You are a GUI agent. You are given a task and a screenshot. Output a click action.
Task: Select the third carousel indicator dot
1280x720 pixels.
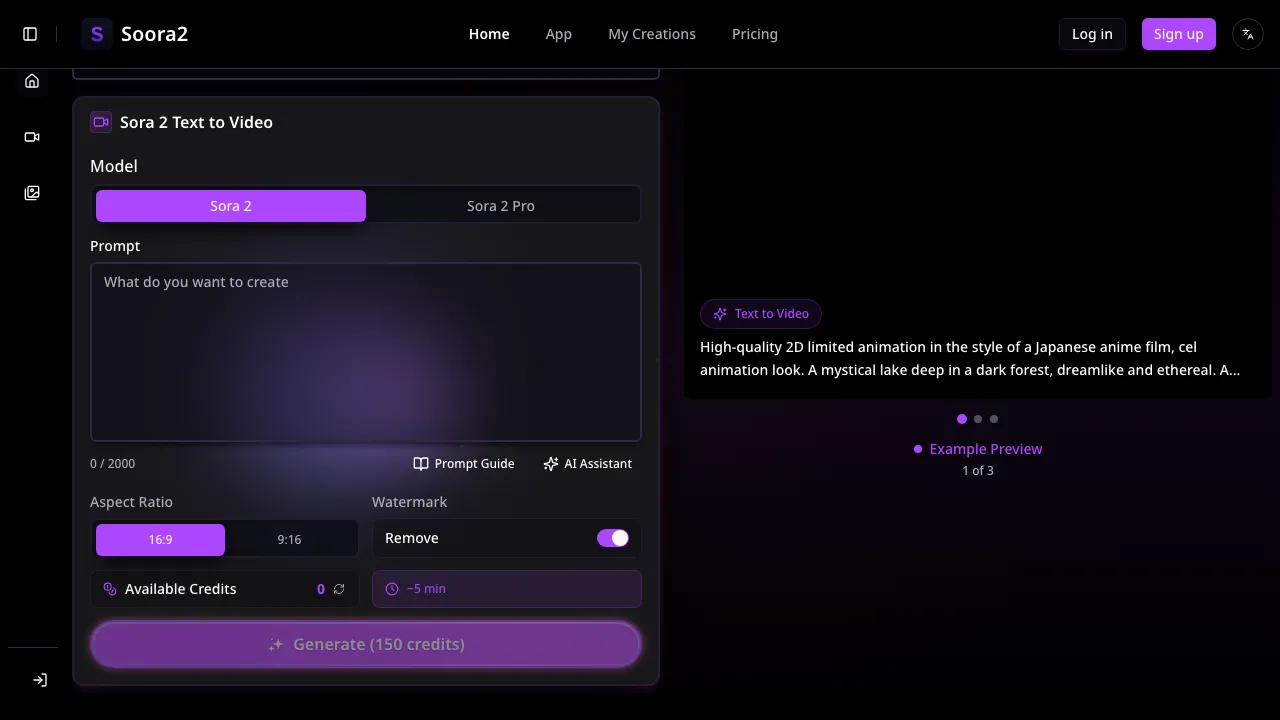tap(993, 419)
